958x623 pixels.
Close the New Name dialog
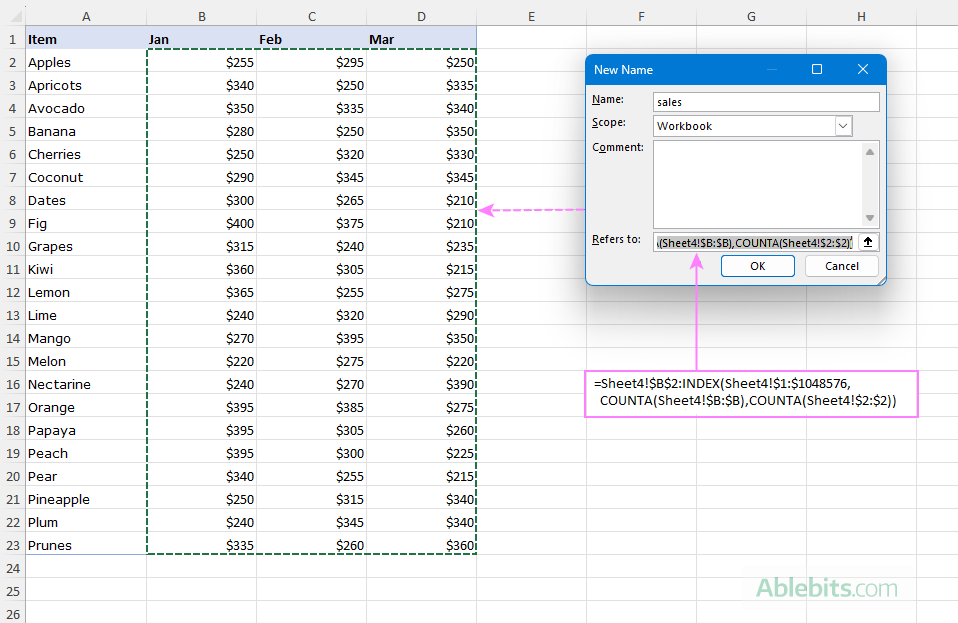(x=862, y=69)
